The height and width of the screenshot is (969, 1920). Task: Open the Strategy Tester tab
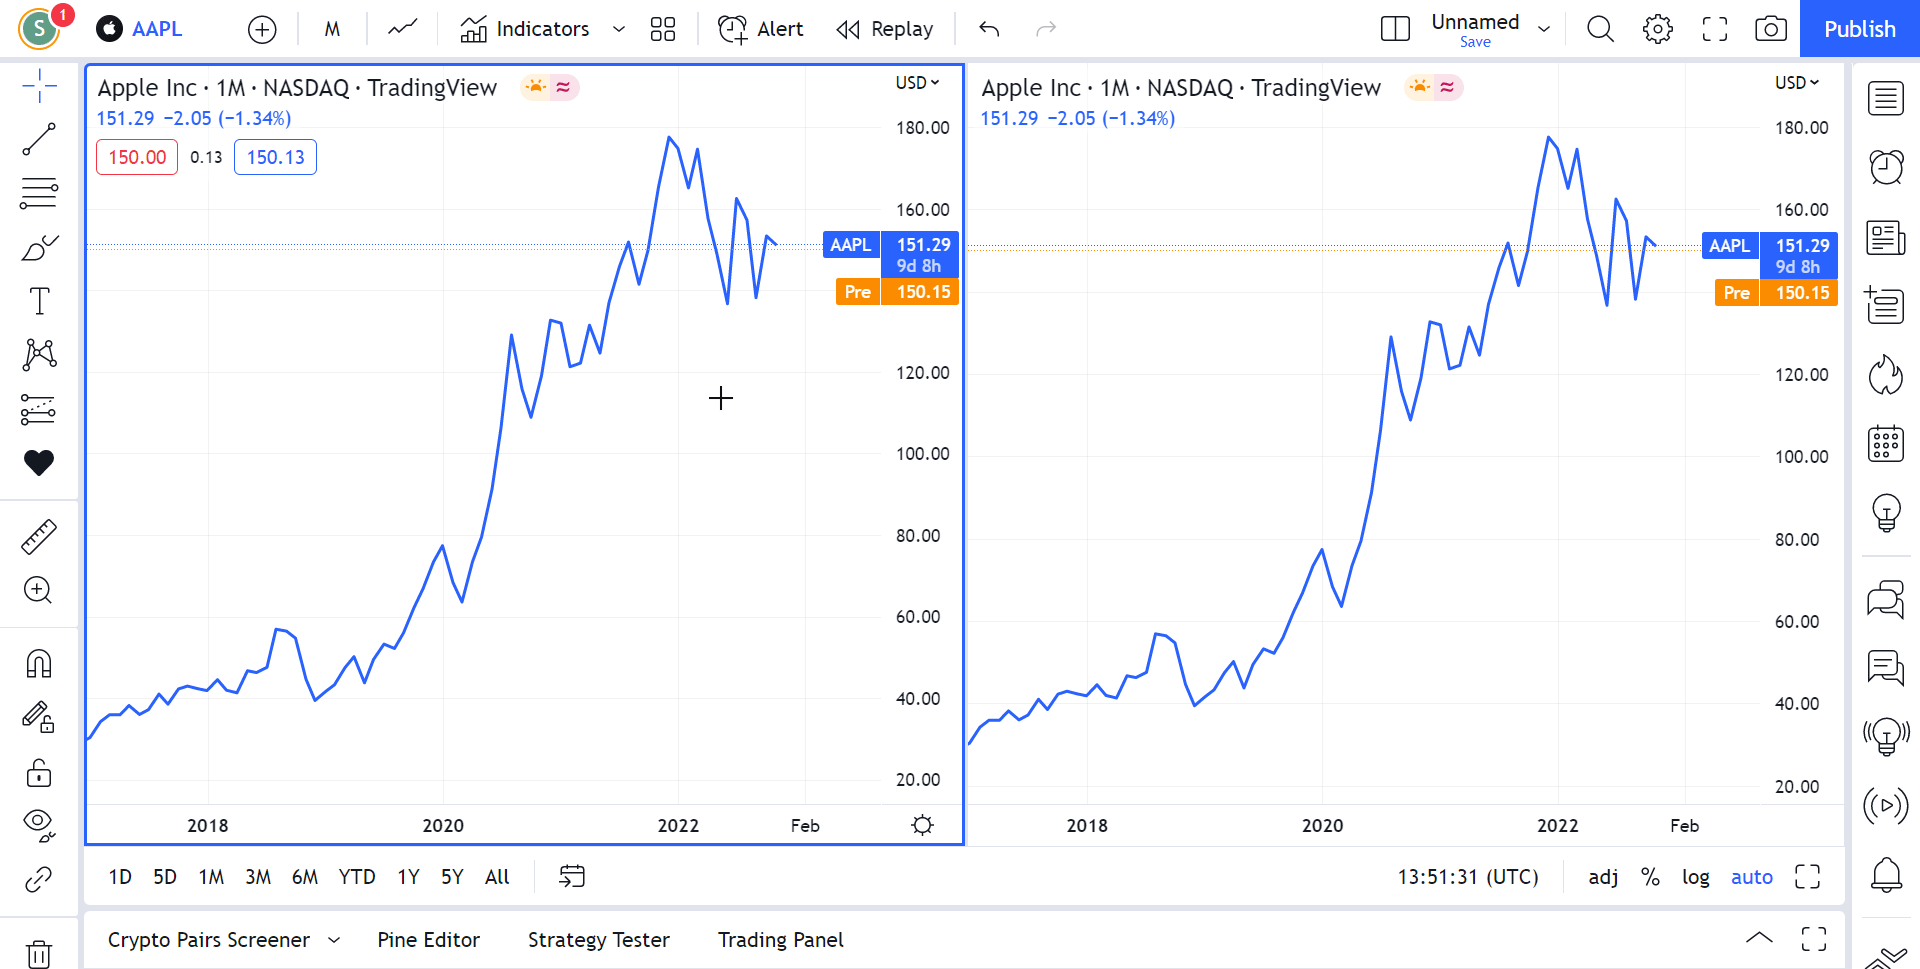[x=598, y=940]
